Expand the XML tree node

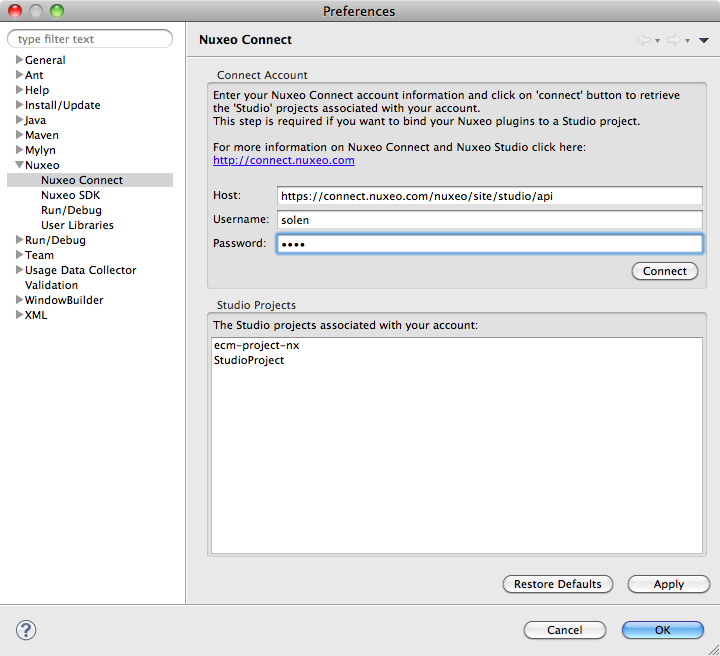[x=19, y=314]
